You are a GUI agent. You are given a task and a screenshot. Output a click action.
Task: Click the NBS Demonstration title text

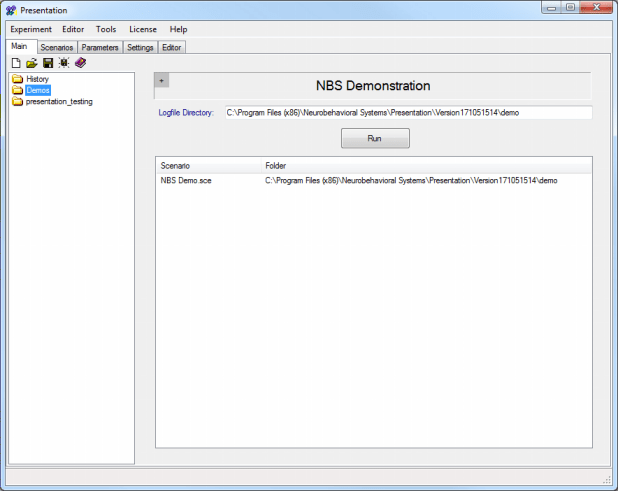click(x=373, y=86)
